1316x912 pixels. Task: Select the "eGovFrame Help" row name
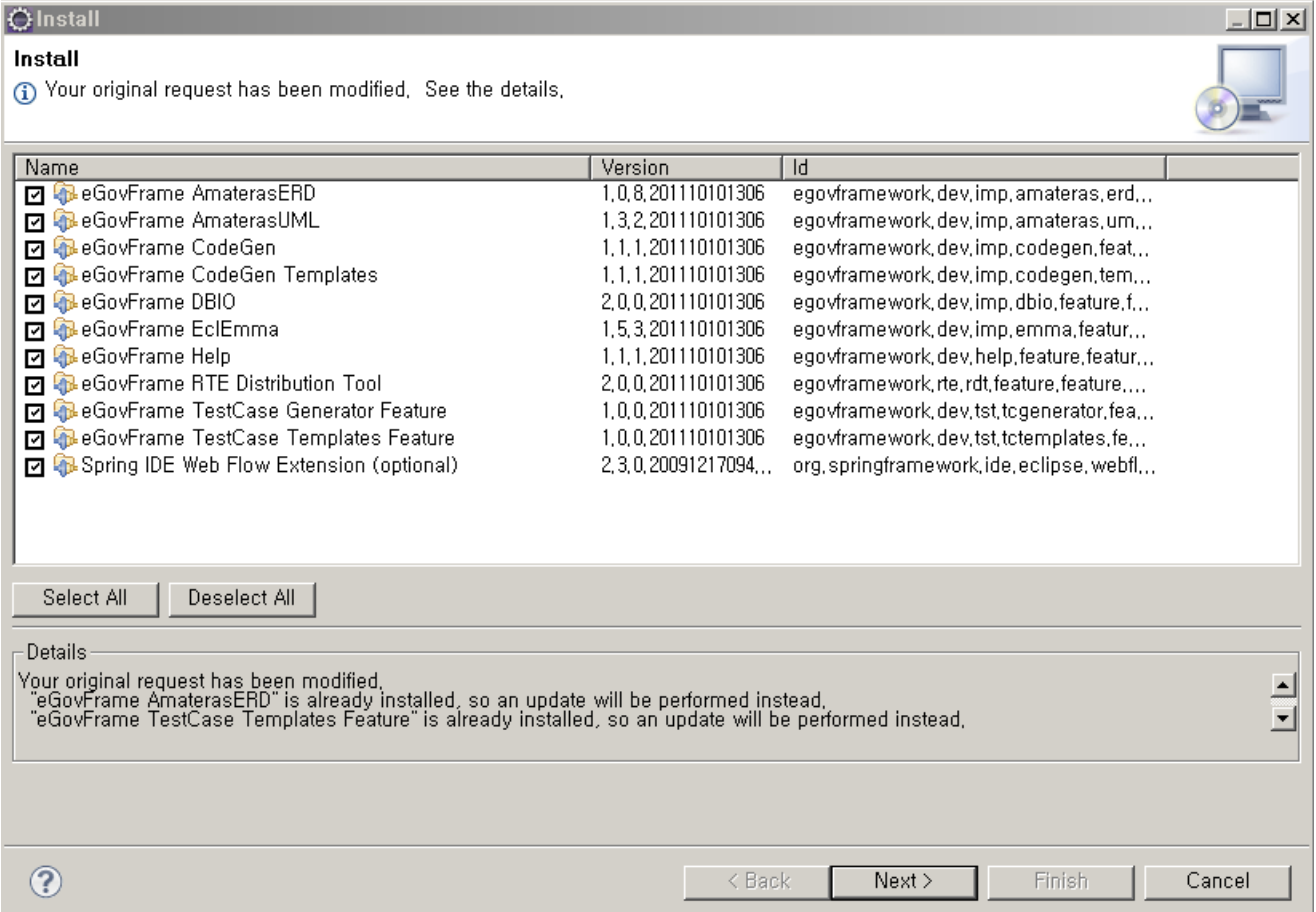155,356
